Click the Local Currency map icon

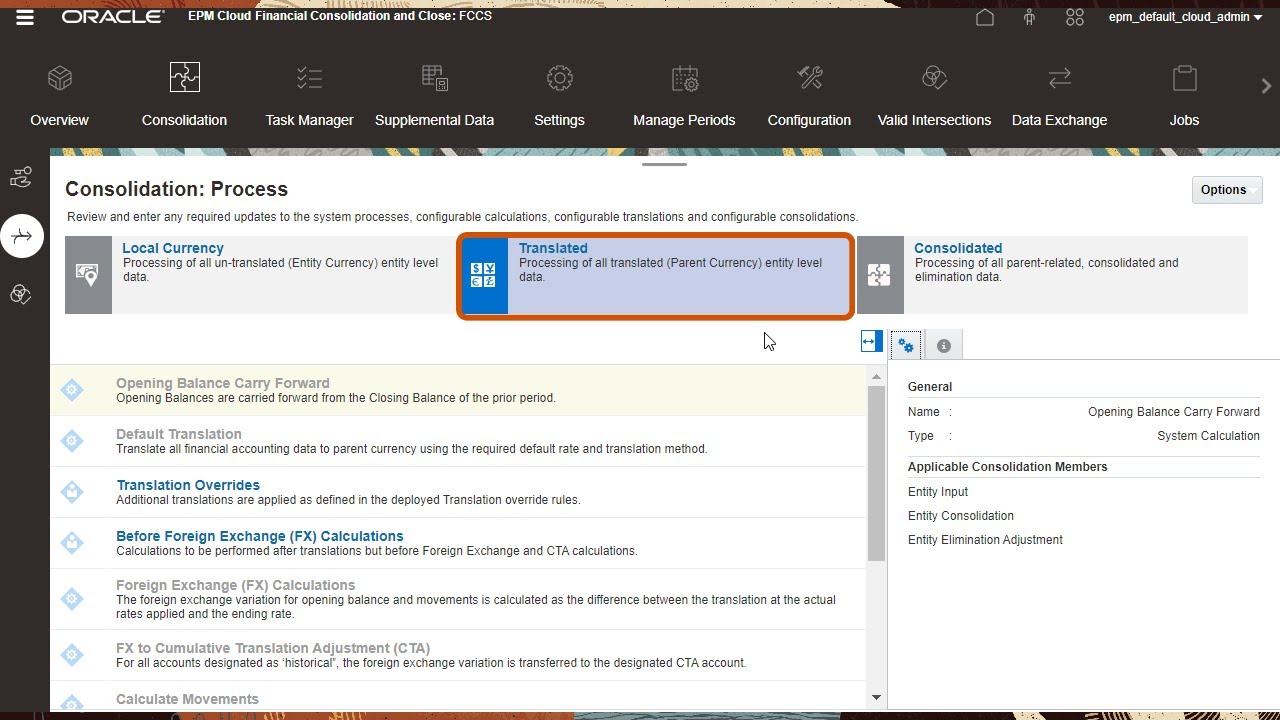(88, 275)
